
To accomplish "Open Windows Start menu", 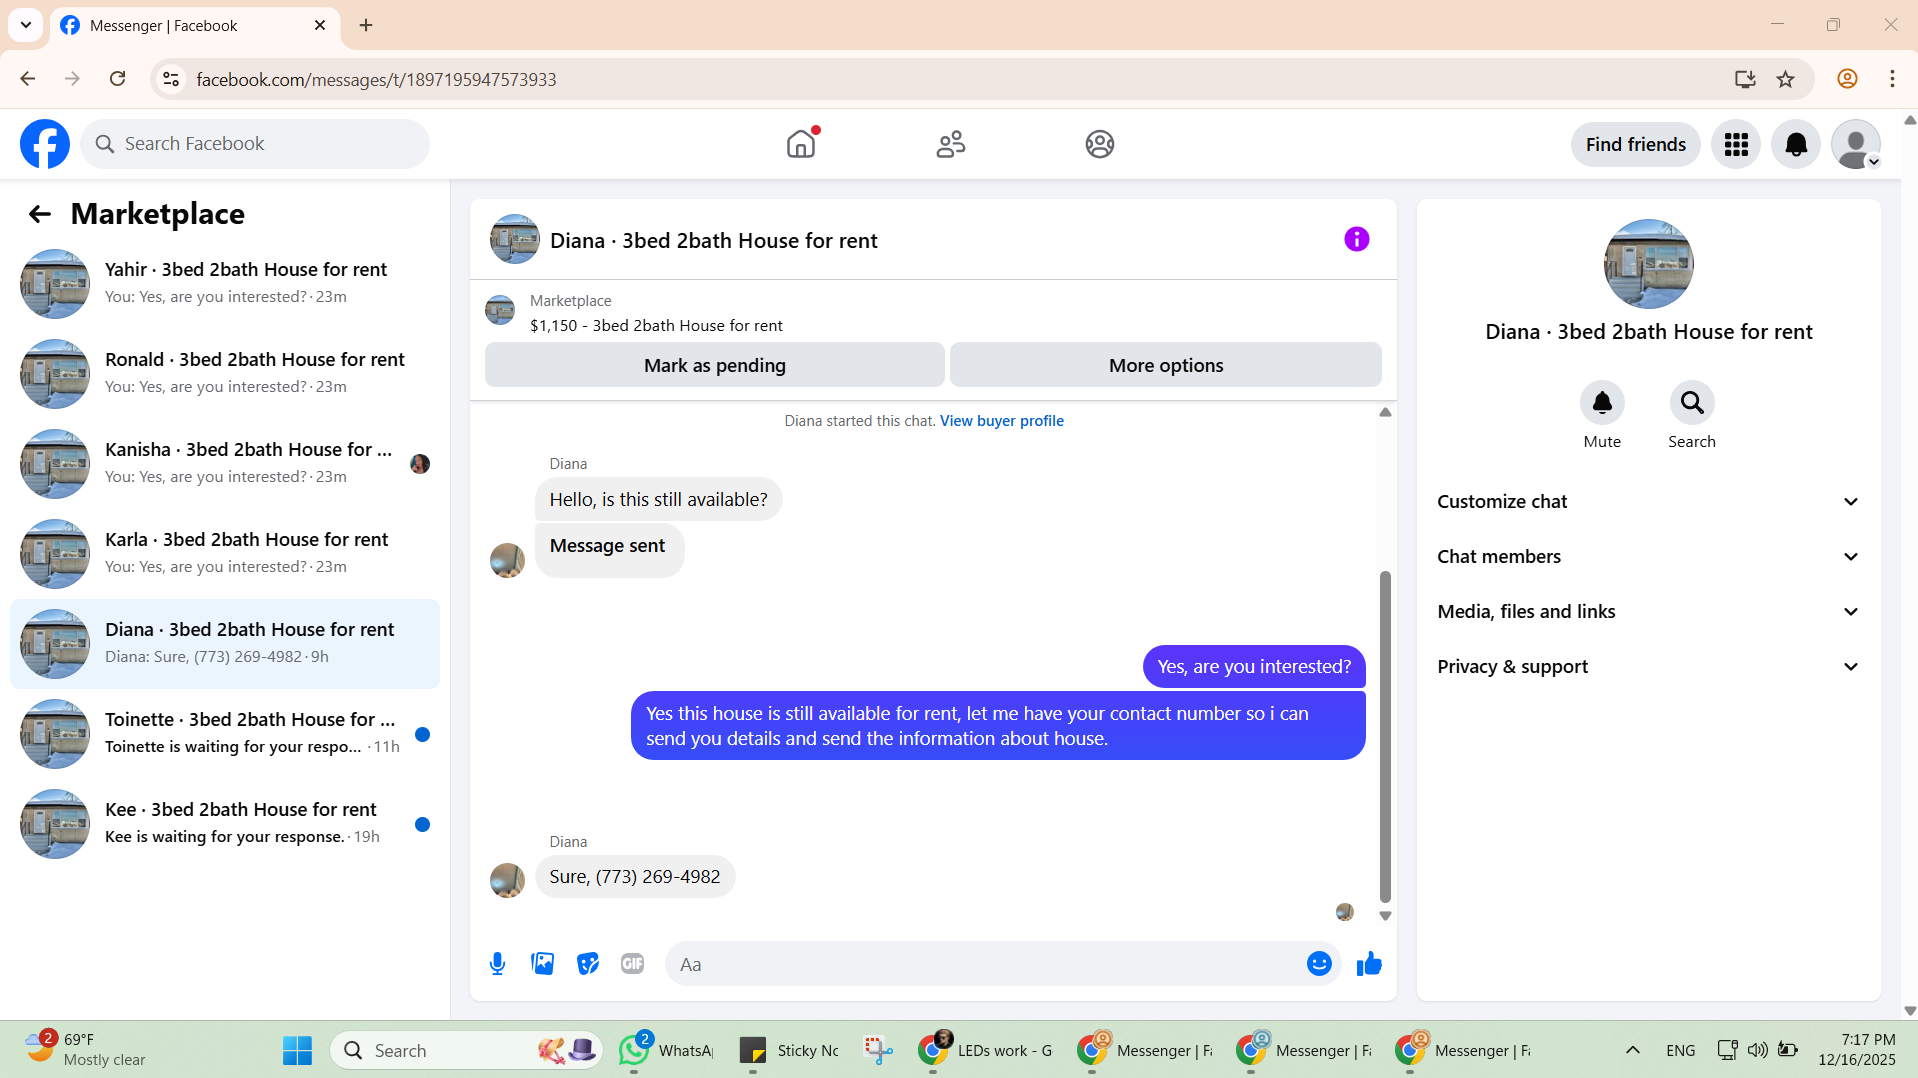I will pos(297,1050).
